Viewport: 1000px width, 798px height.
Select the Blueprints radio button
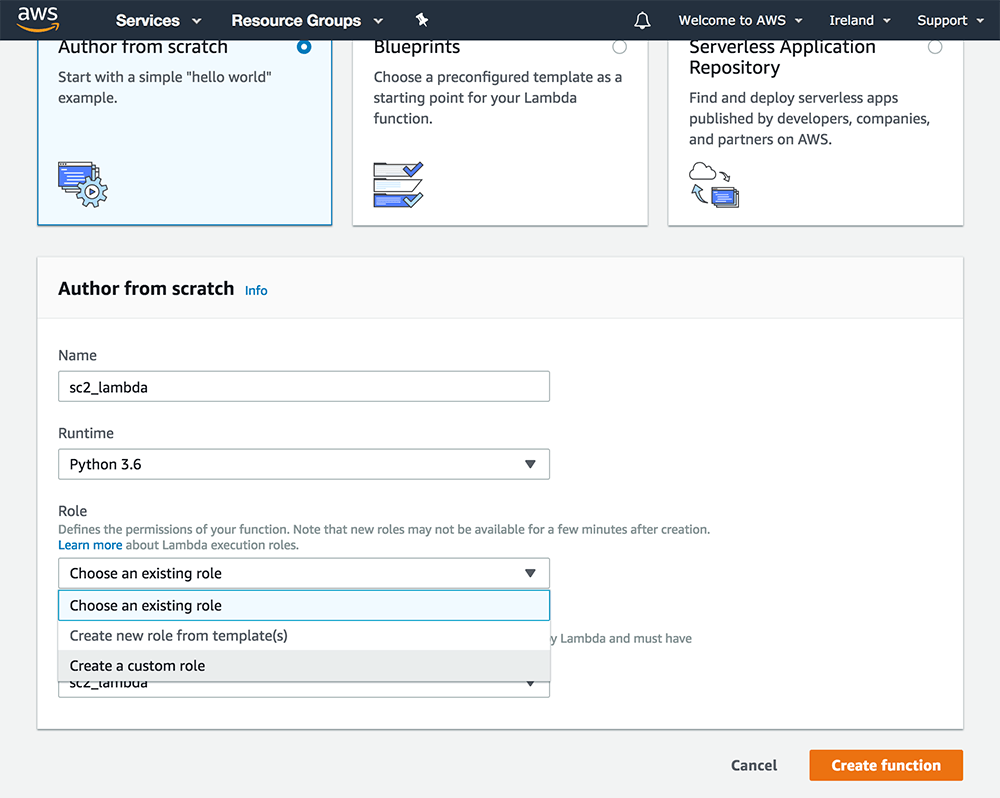[x=619, y=46]
